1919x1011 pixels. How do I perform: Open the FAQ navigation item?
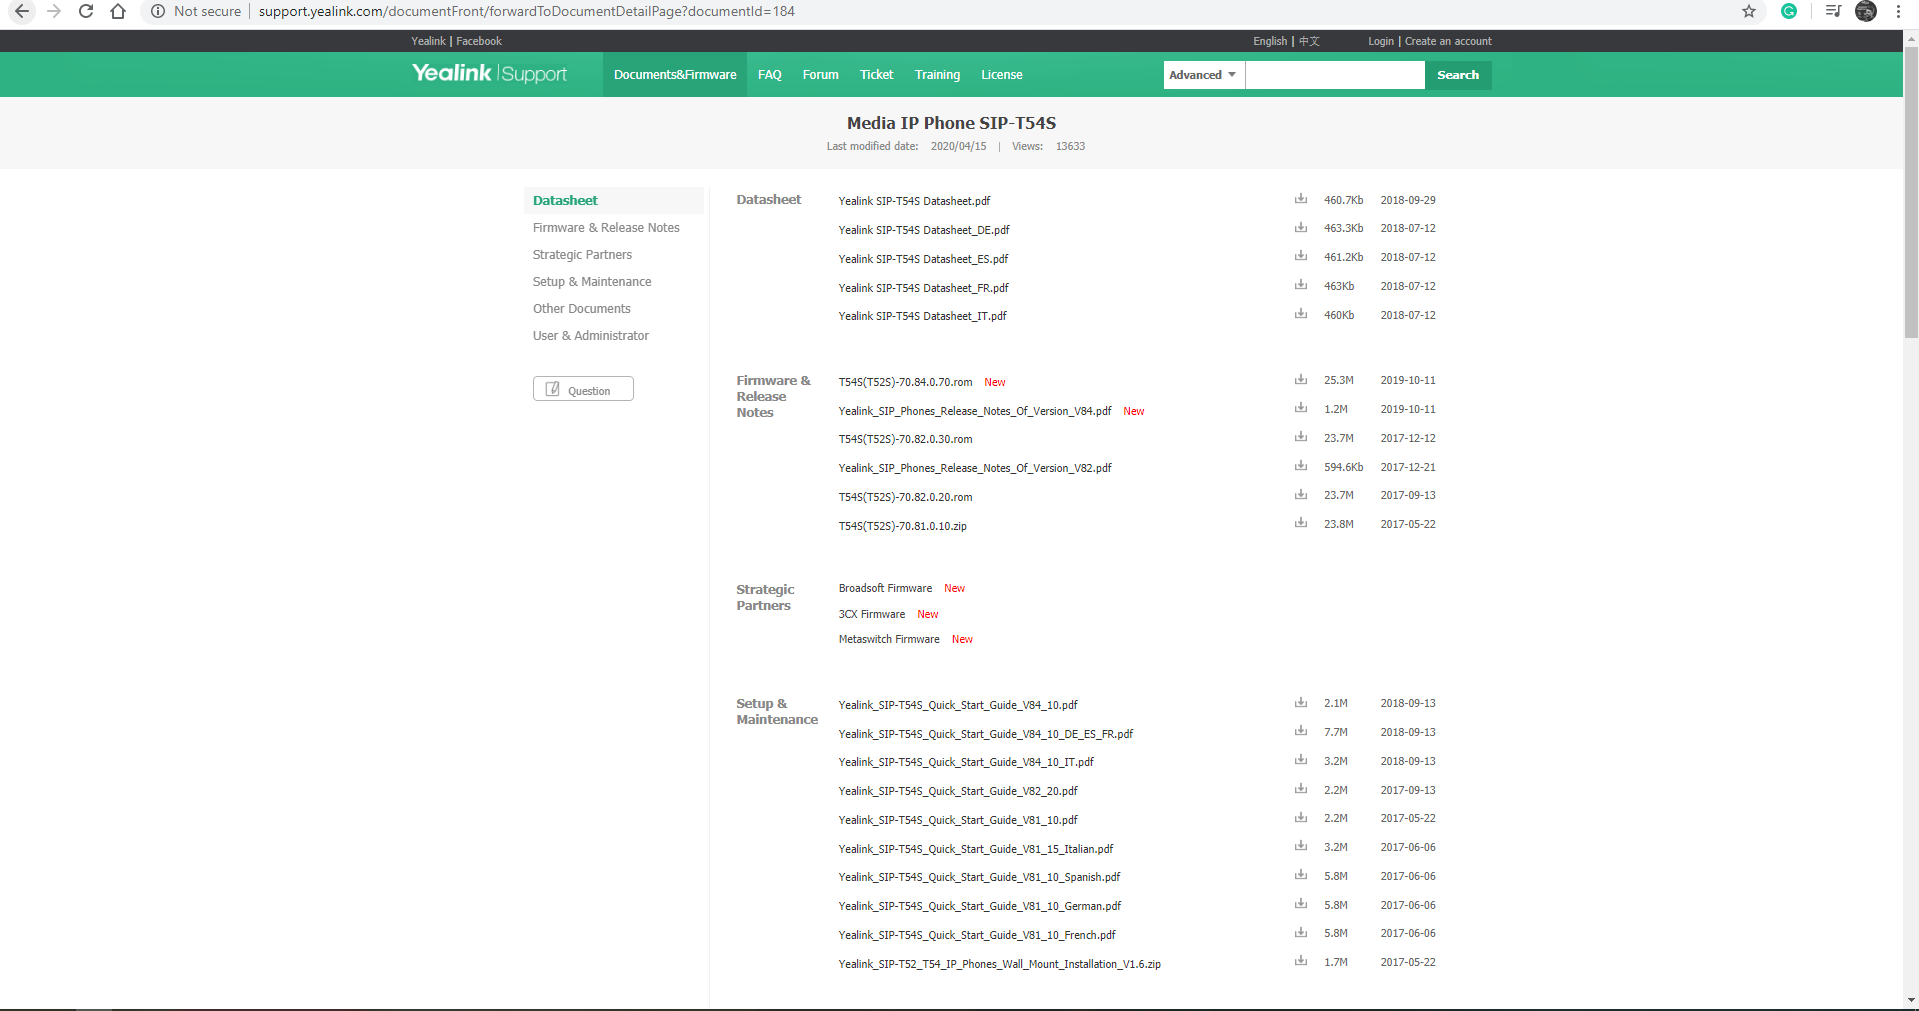pos(769,74)
